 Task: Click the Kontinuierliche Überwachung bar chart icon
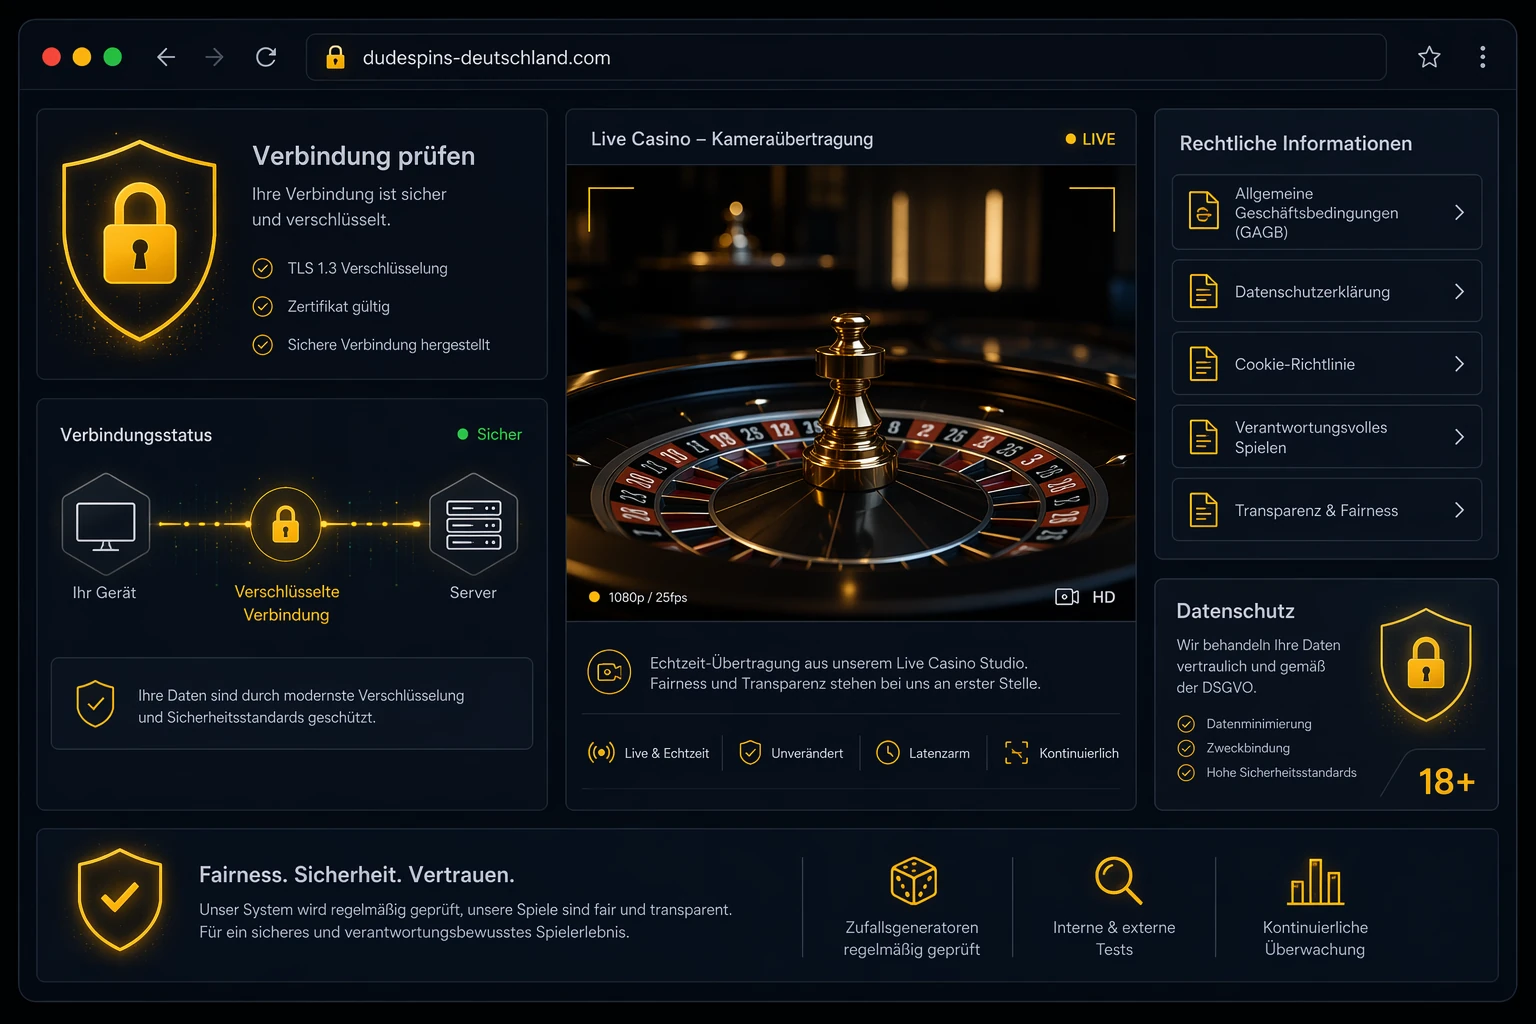pos(1315,881)
